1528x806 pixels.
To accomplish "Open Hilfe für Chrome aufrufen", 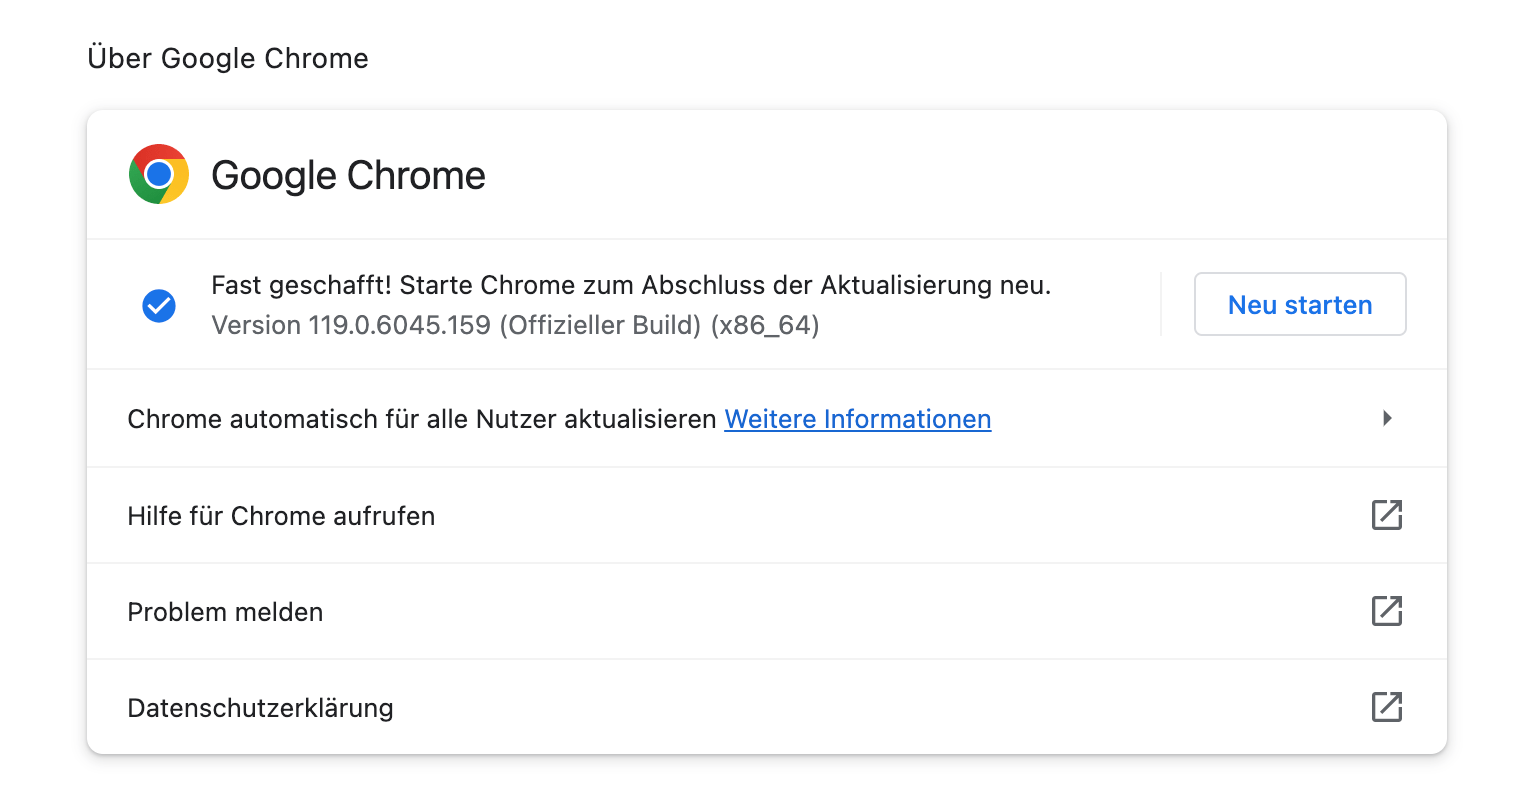I will pos(280,515).
